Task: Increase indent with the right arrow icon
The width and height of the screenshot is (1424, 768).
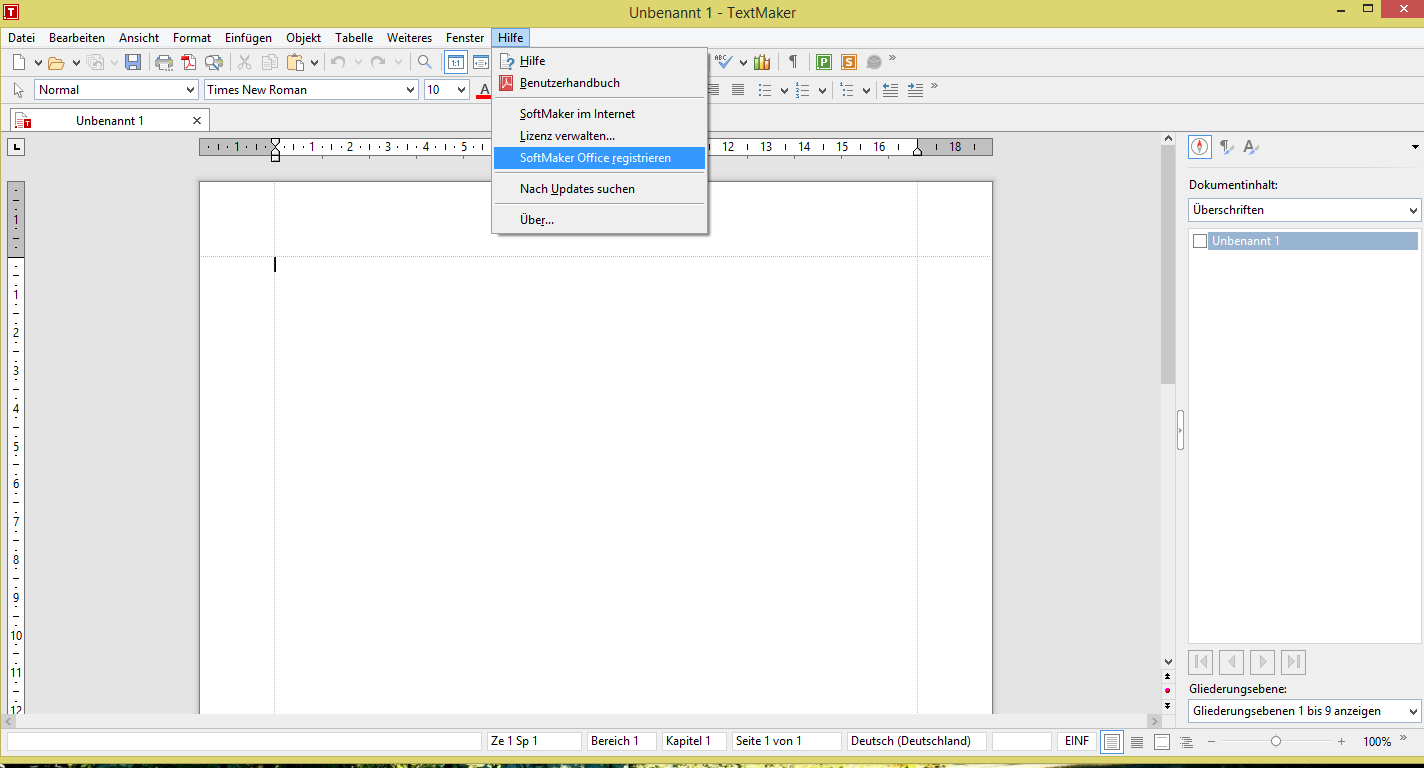Action: pyautogui.click(x=915, y=90)
